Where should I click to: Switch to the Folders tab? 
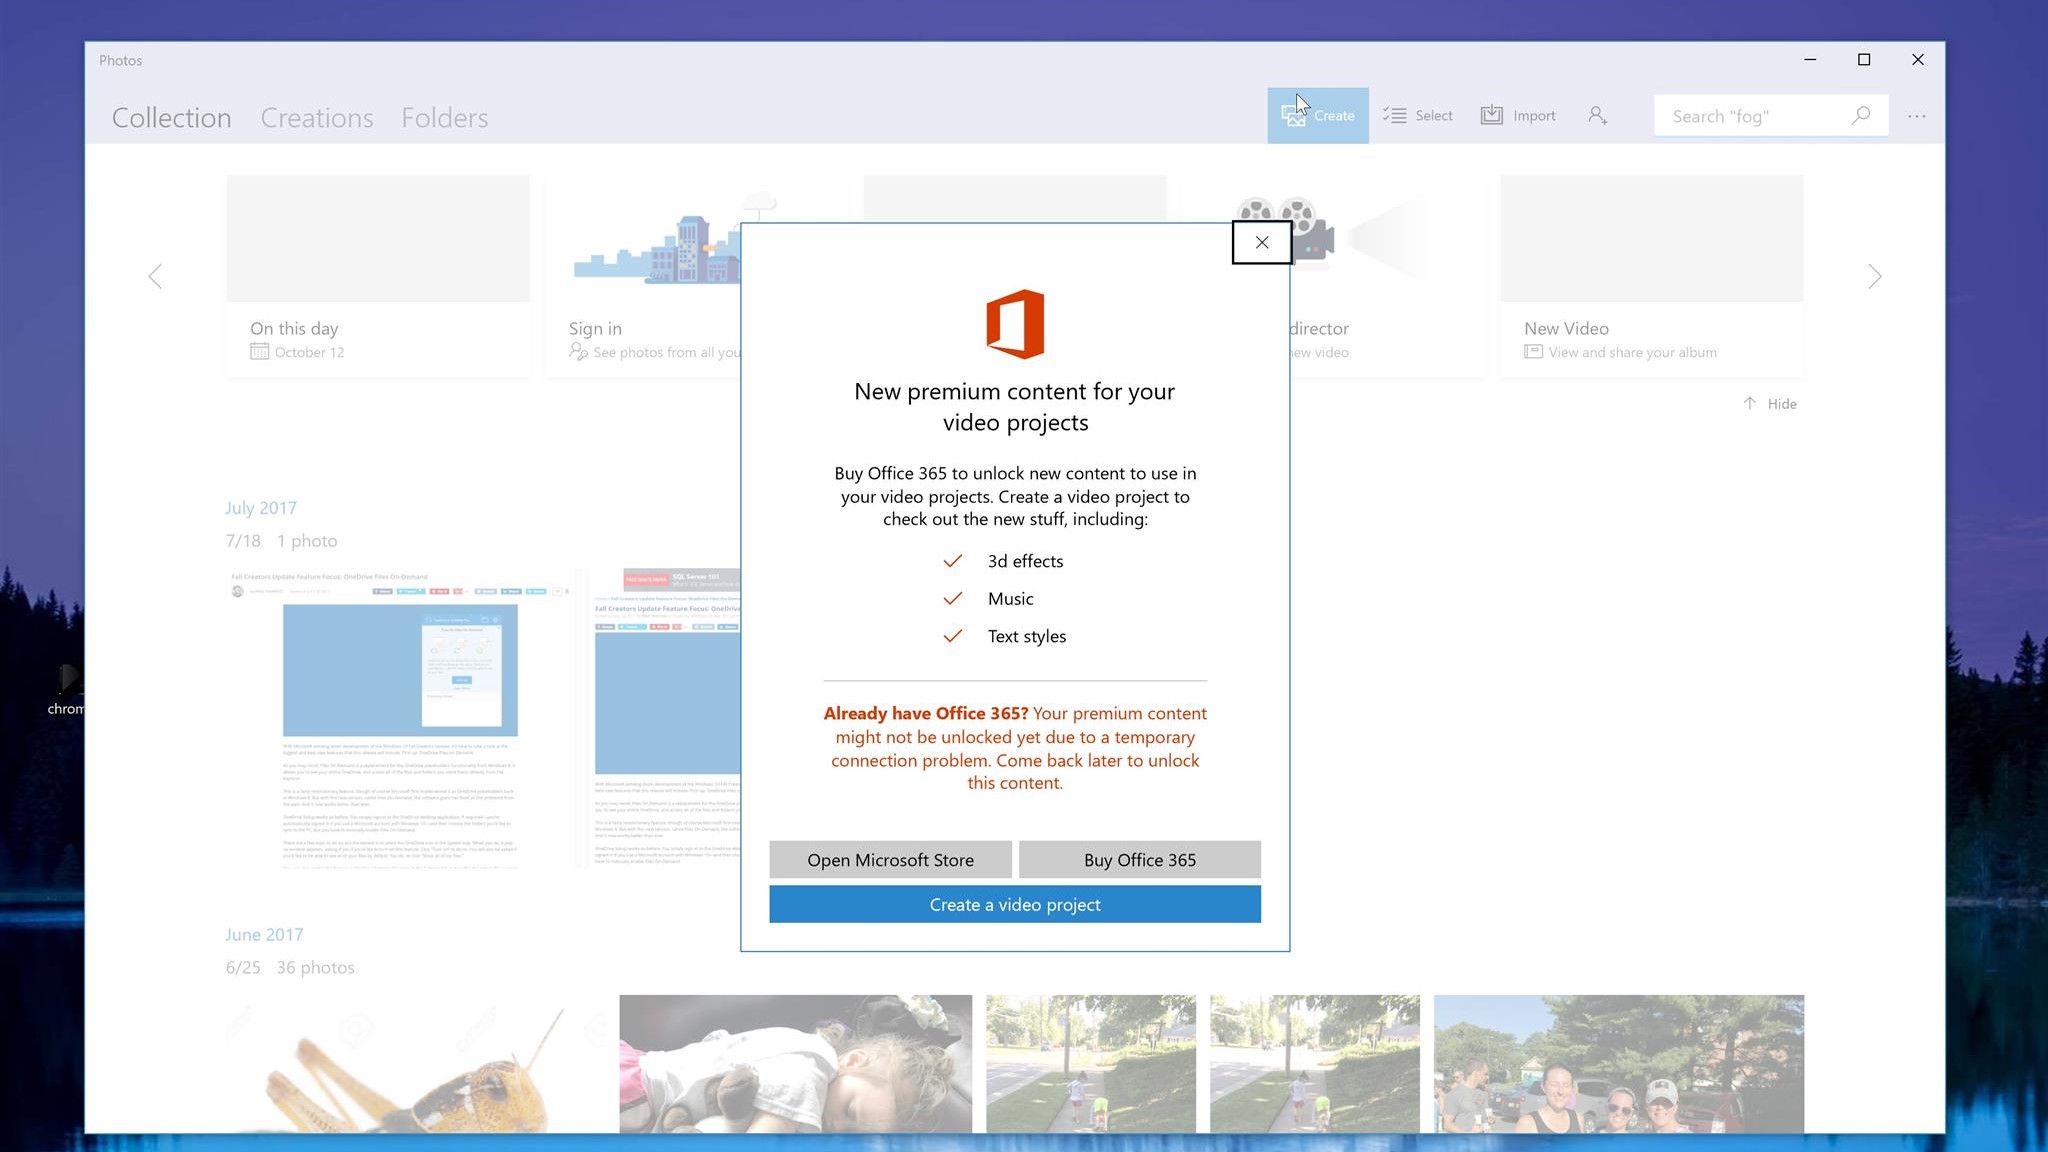(x=444, y=118)
